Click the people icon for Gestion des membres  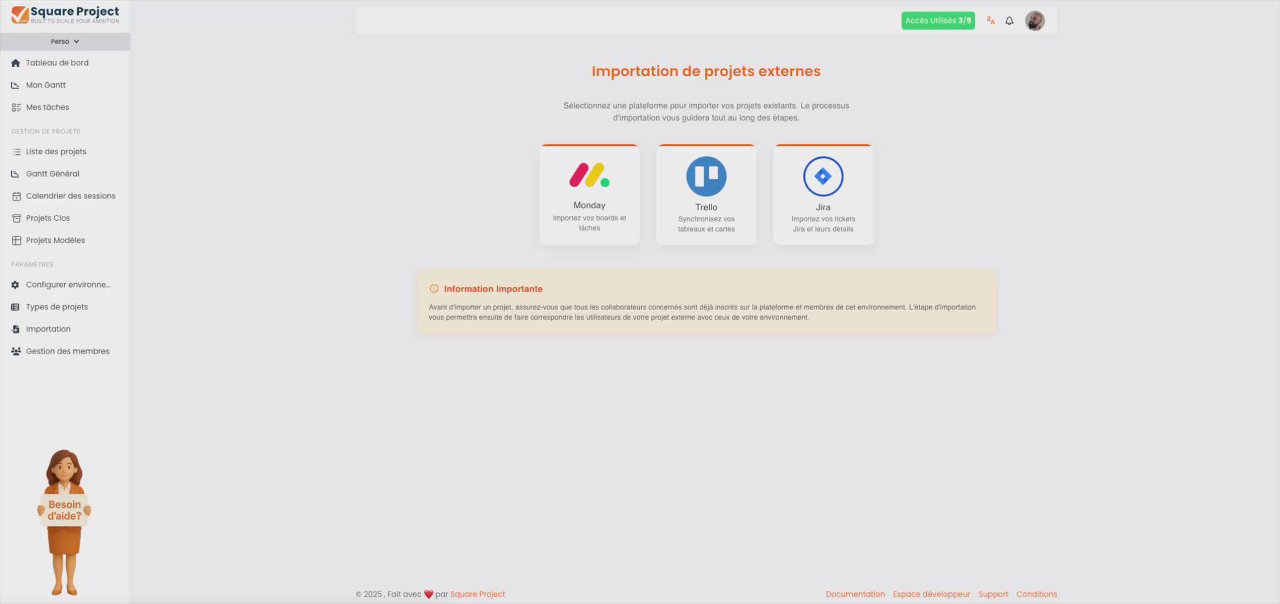(x=16, y=351)
